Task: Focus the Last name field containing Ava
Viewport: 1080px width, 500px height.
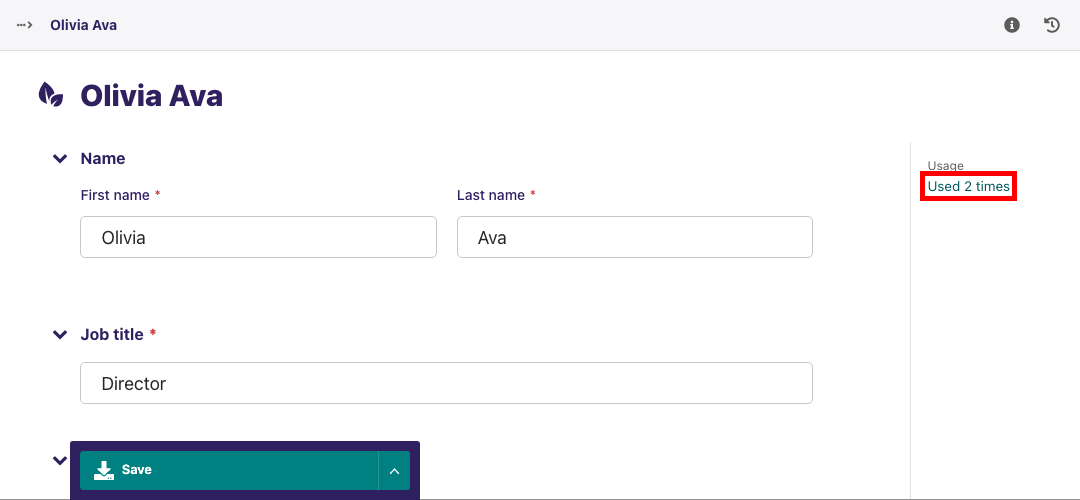Action: [x=634, y=238]
